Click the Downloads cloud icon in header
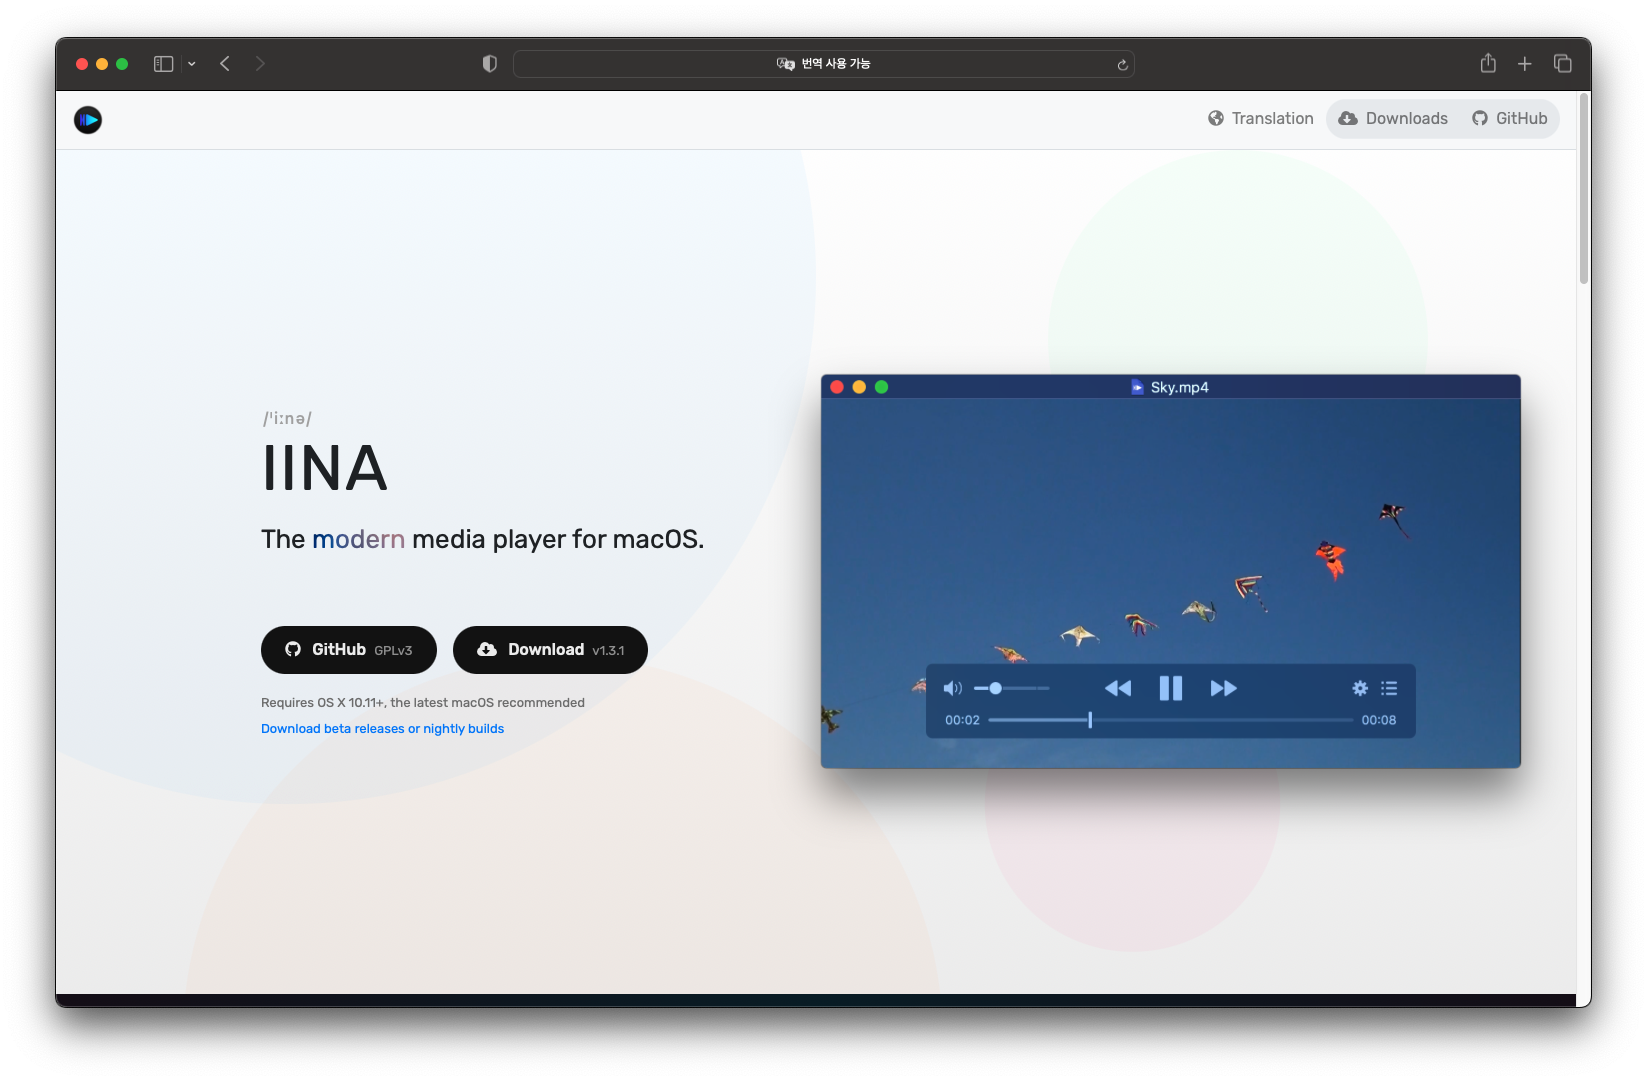 [x=1348, y=118]
